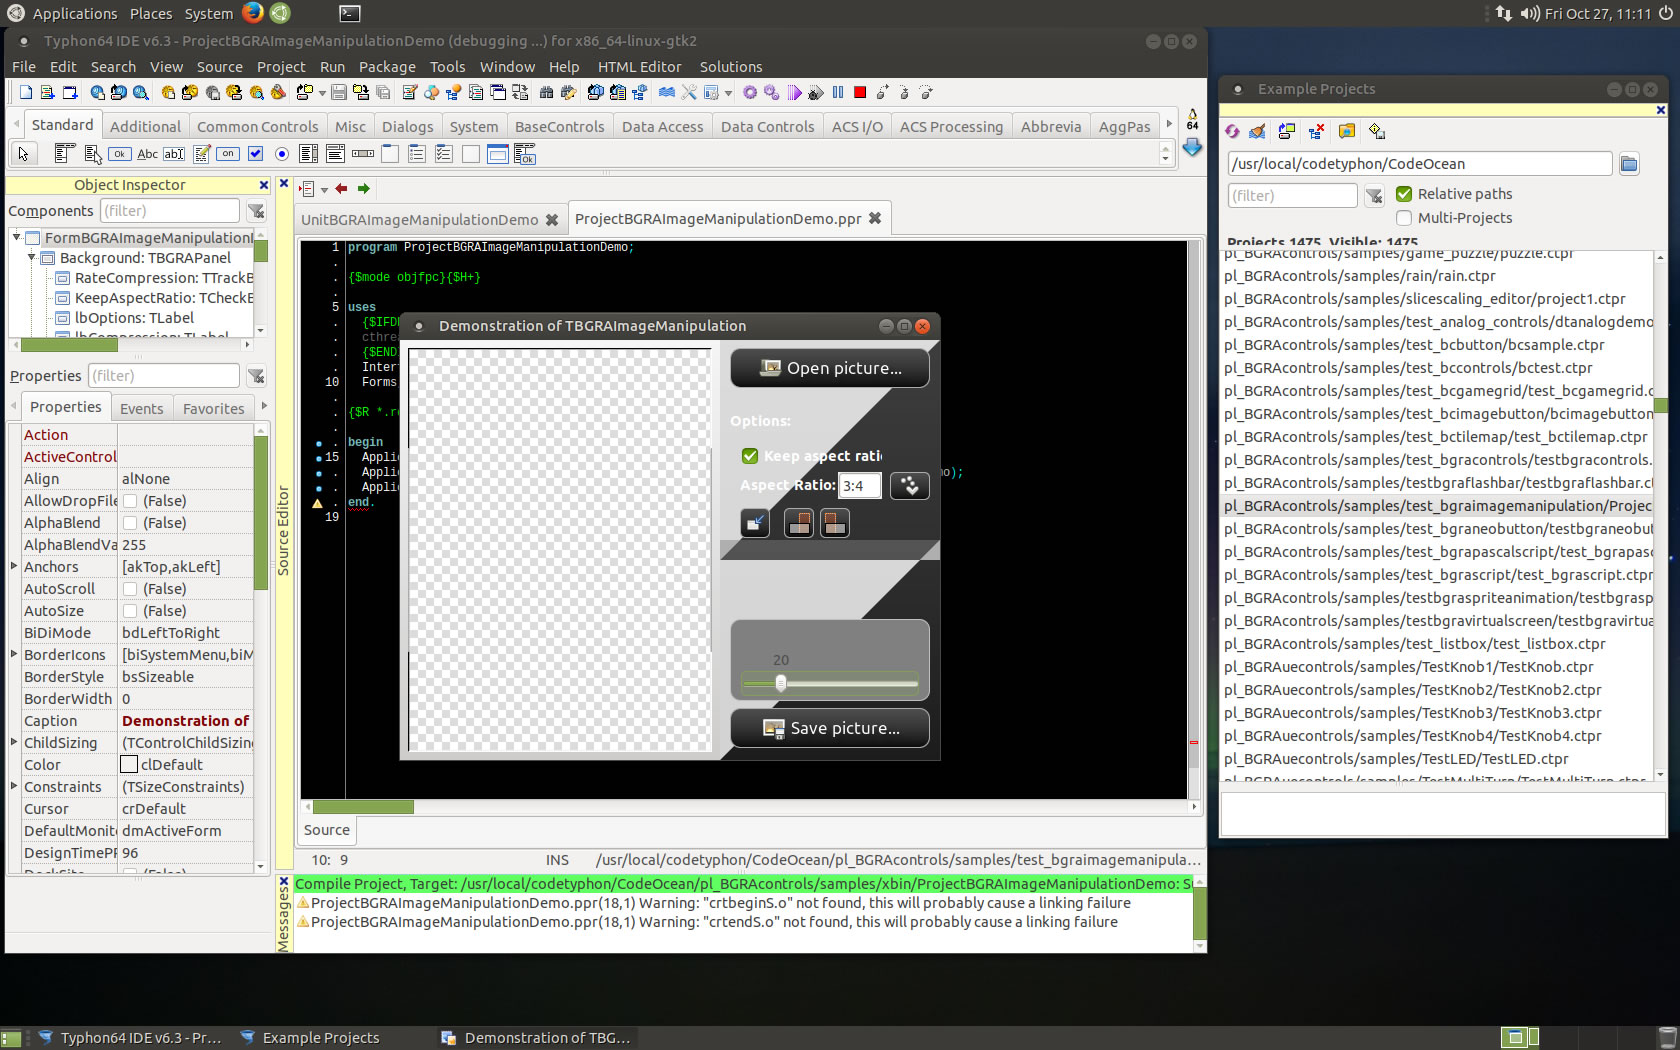Click the red-X tree icon in Example Projects
Screen dimensions: 1680x1050
(x=1316, y=131)
